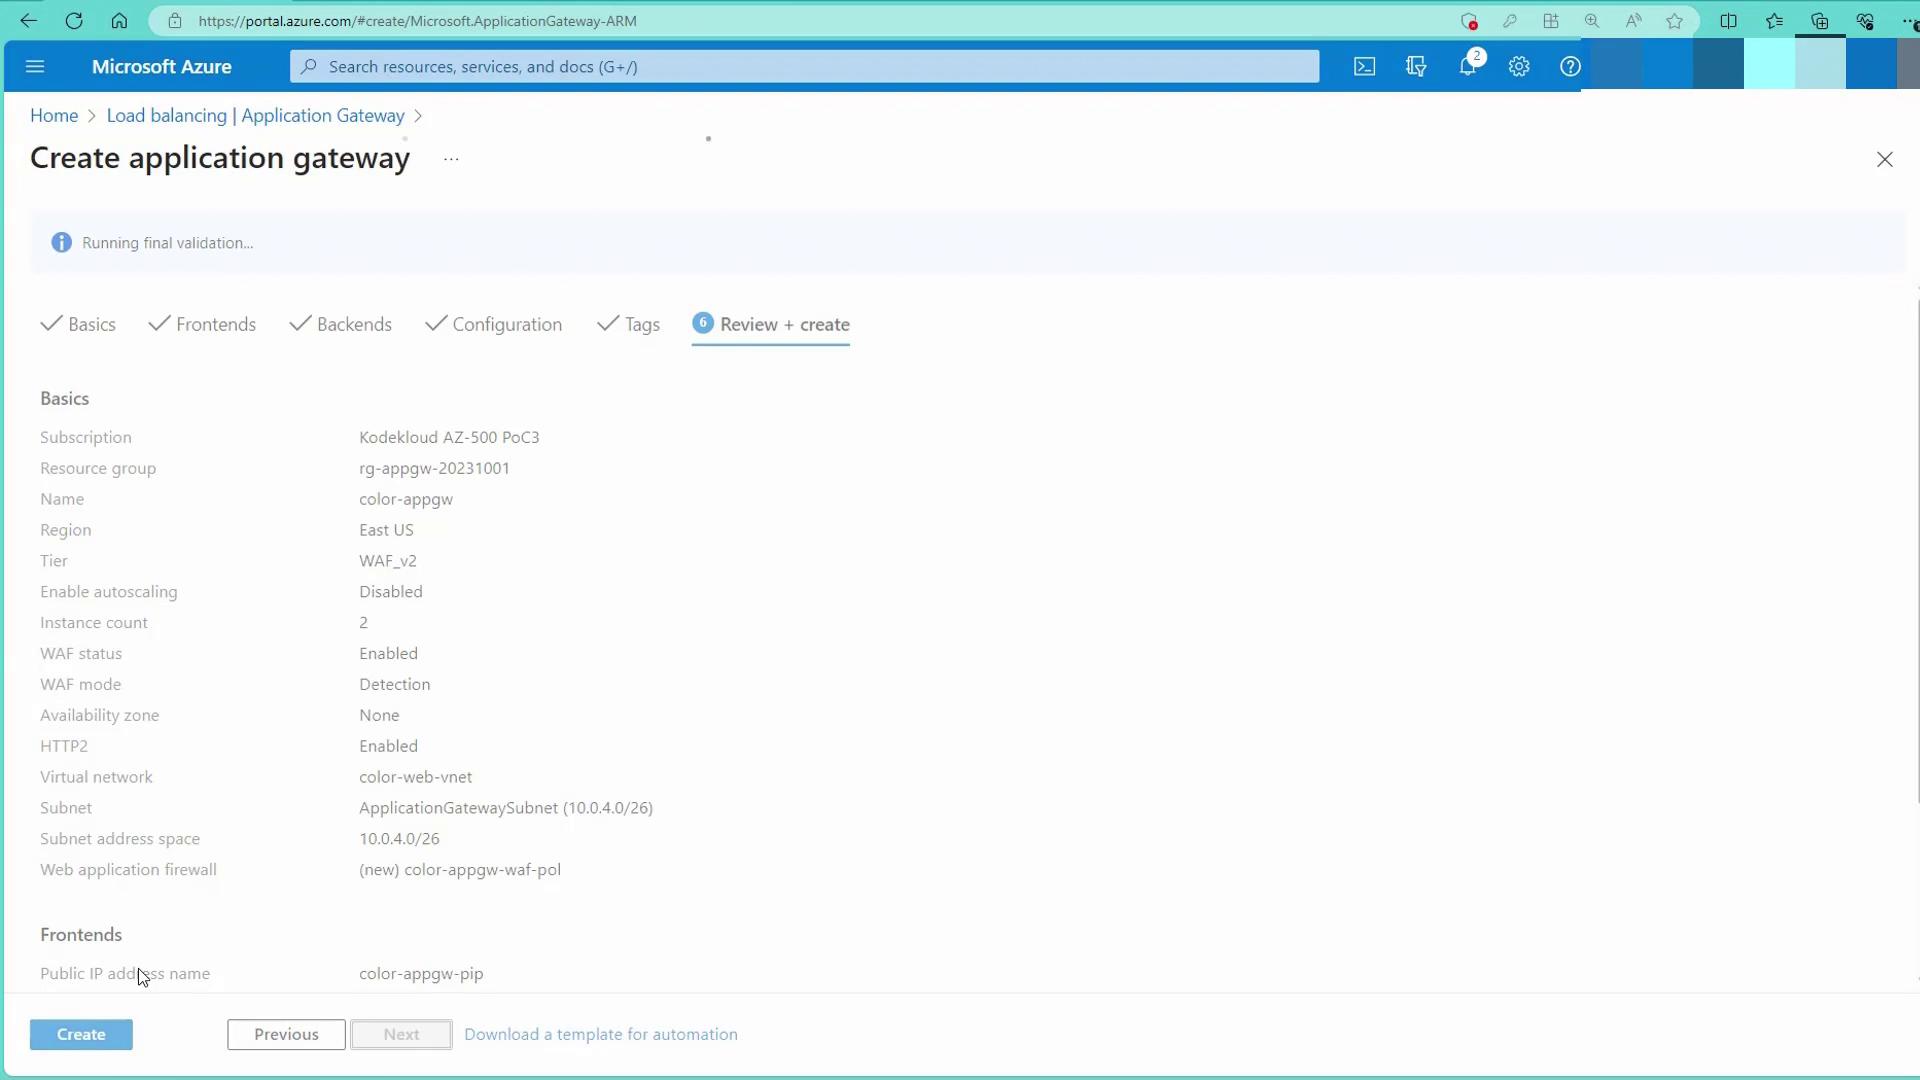Switch to the Basics tab
The width and height of the screenshot is (1920, 1080).
91,325
